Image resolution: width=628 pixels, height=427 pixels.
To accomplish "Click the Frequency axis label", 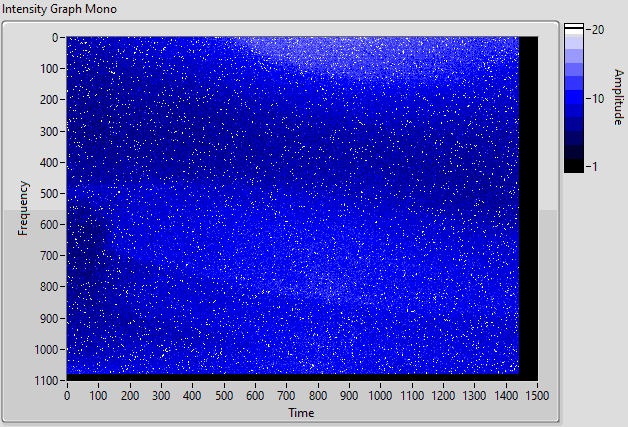I will [x=23, y=208].
